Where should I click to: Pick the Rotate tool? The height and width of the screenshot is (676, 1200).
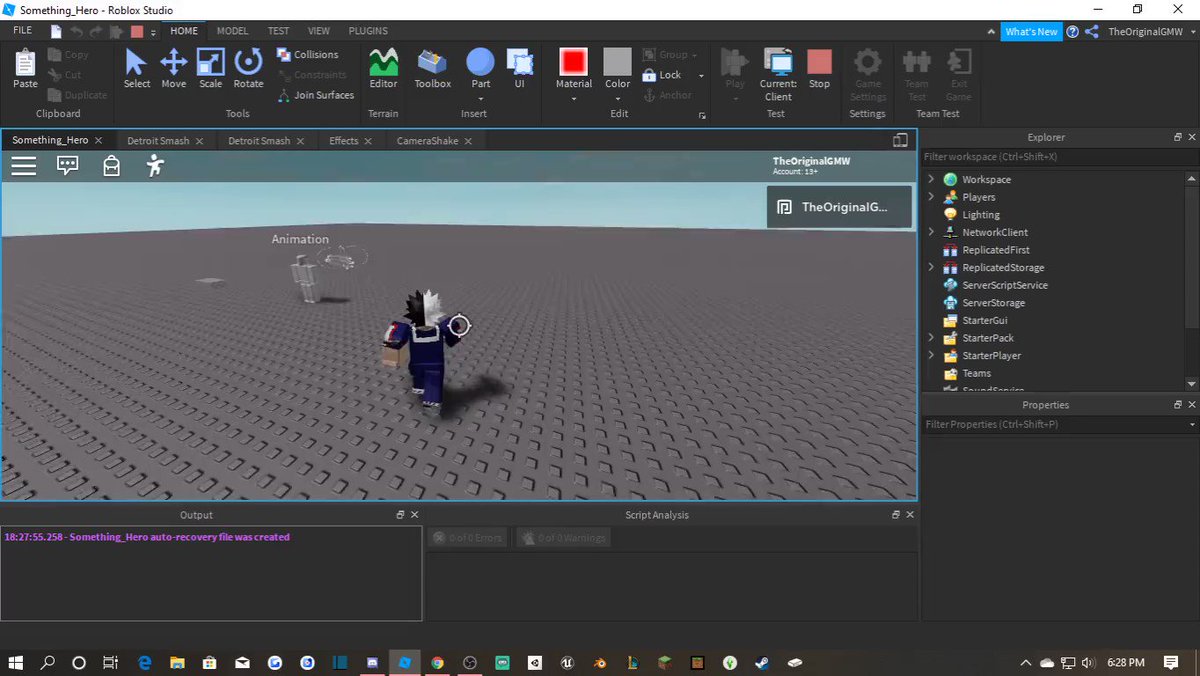coord(248,69)
